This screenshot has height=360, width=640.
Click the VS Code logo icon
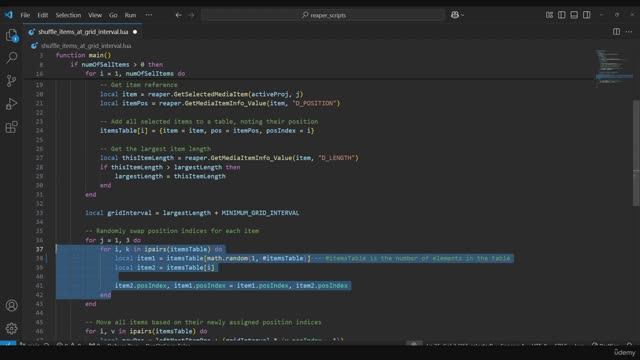(9, 15)
